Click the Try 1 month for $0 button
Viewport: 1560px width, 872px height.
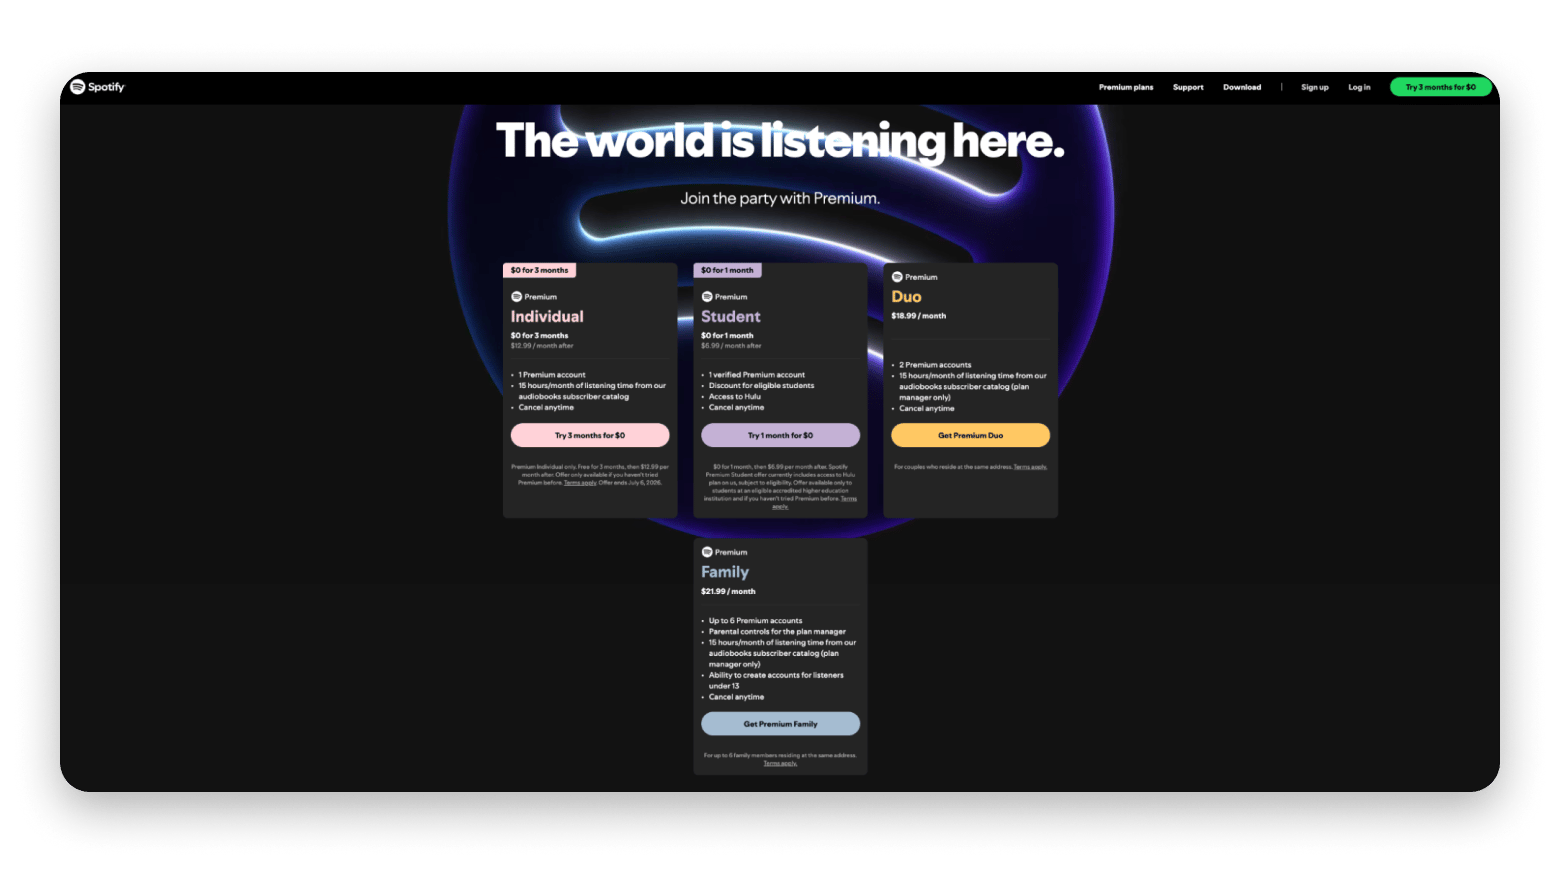coord(780,435)
